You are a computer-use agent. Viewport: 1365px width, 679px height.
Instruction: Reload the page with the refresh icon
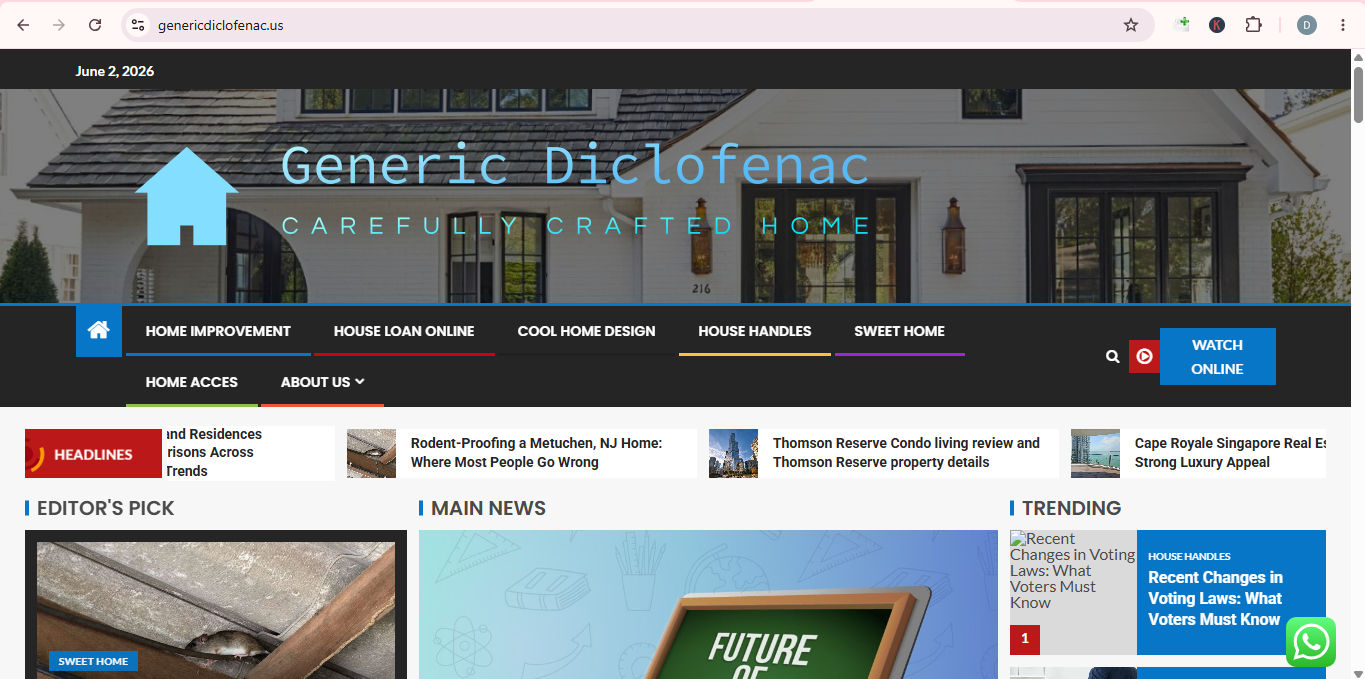[95, 25]
